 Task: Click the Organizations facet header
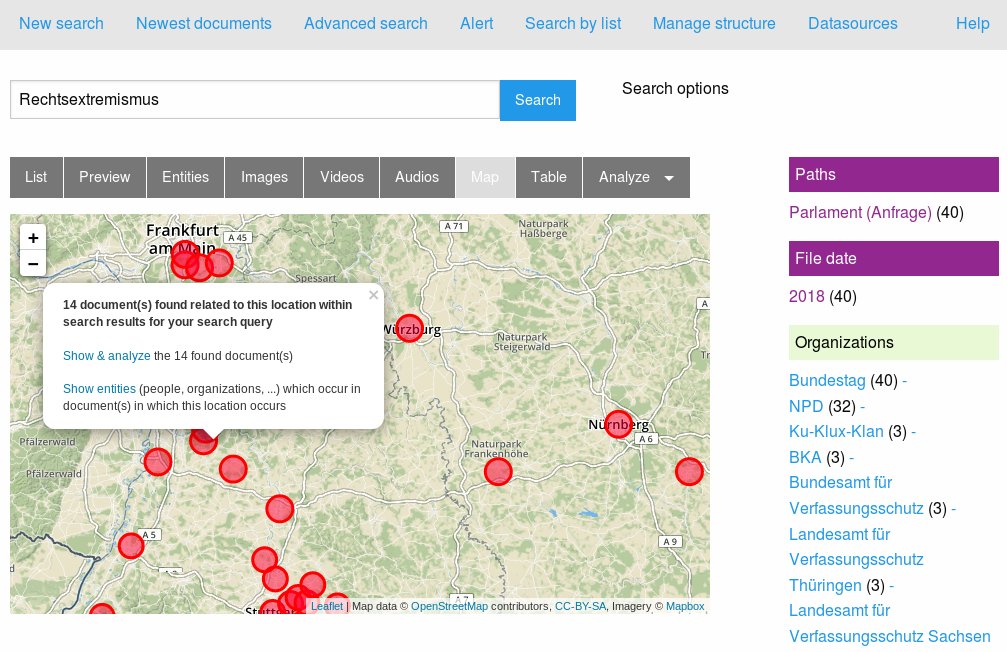pos(893,343)
